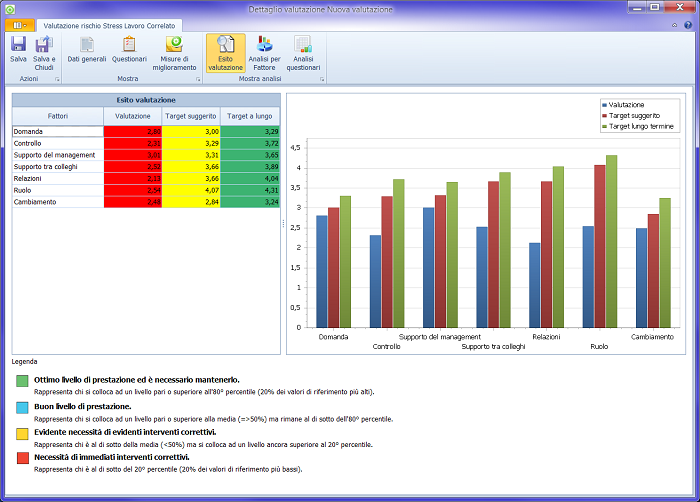Collapse the ribbon with the chevron
This screenshot has height=502, width=700.
tap(675, 24)
